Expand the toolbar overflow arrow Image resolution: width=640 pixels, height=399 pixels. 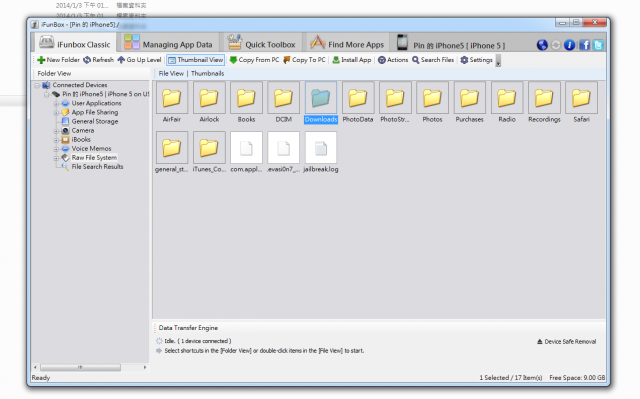tap(498, 61)
